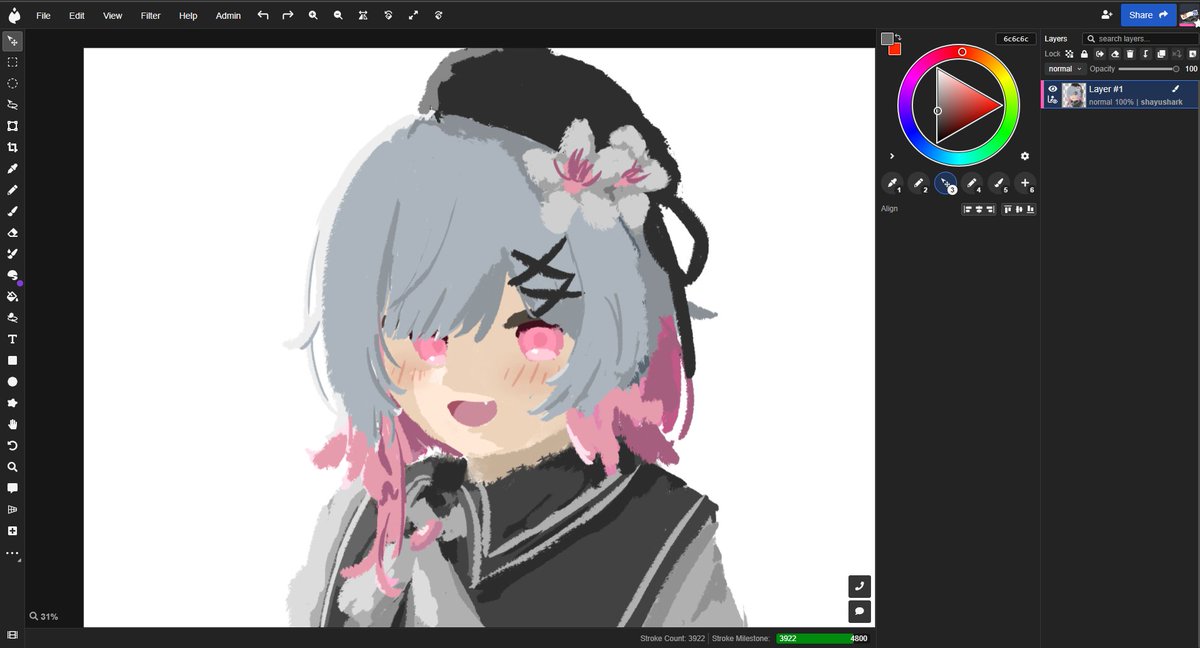The image size is (1200, 648).
Task: Invite a user with add-person icon
Action: 1106,15
